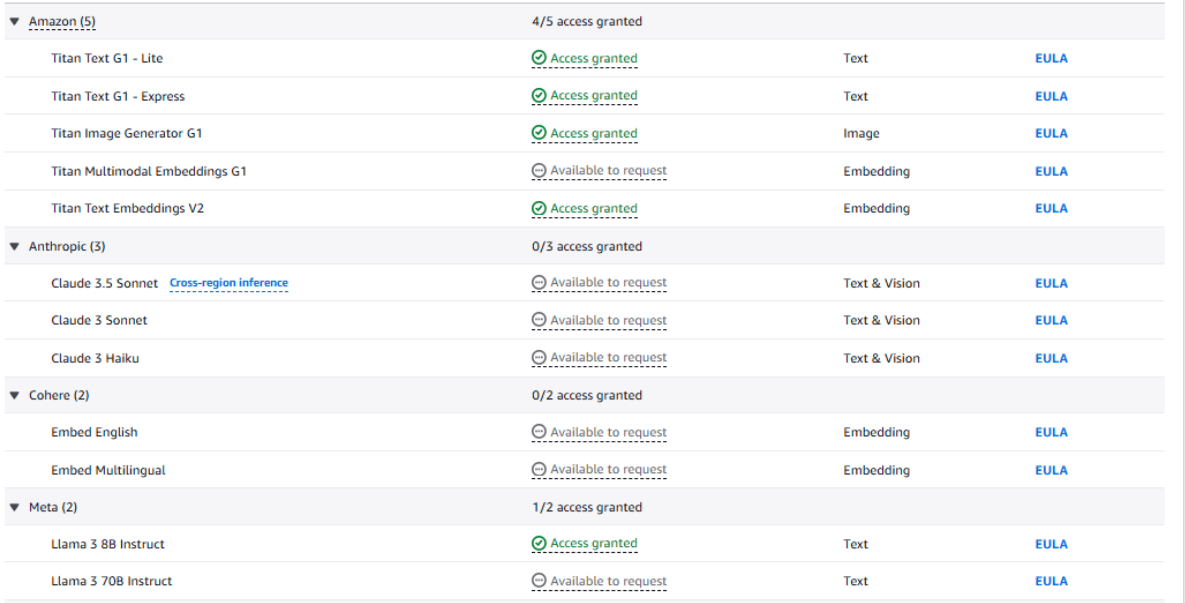Click Access granted text for Titan Text G1 - Express
Image resolution: width=1185 pixels, height=603 pixels.
point(593,96)
